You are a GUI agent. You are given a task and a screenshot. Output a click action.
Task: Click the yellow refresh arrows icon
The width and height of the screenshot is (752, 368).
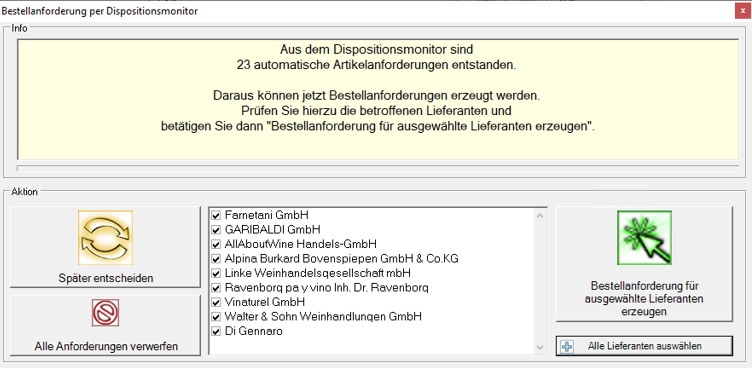pos(106,237)
